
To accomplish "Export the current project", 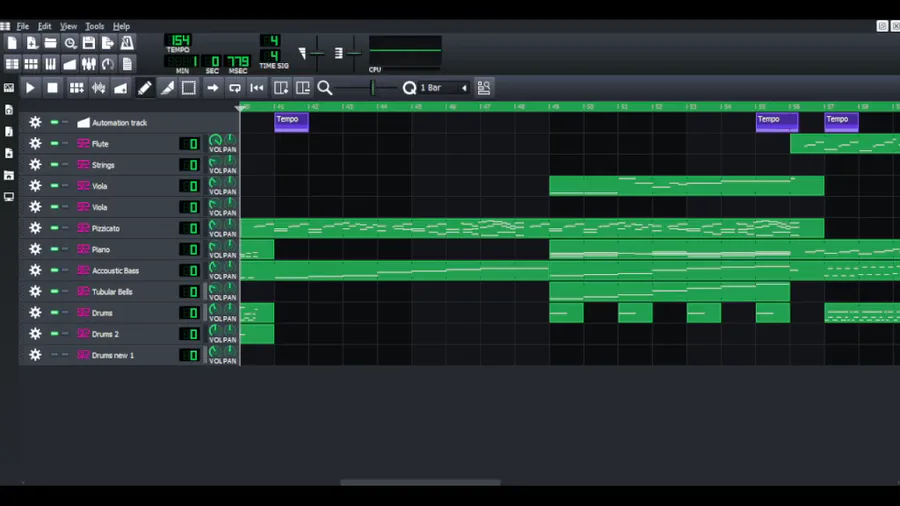I will (x=108, y=43).
